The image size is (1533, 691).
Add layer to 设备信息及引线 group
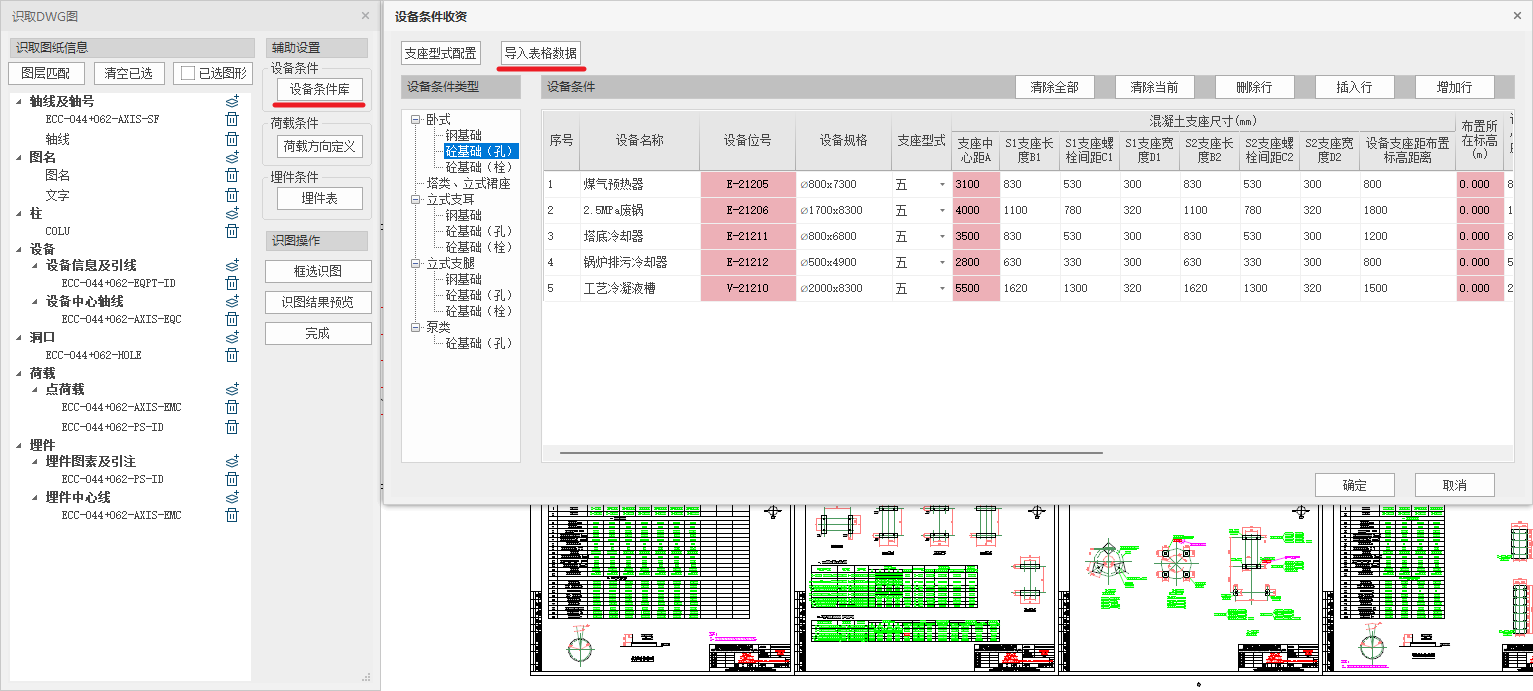[232, 265]
